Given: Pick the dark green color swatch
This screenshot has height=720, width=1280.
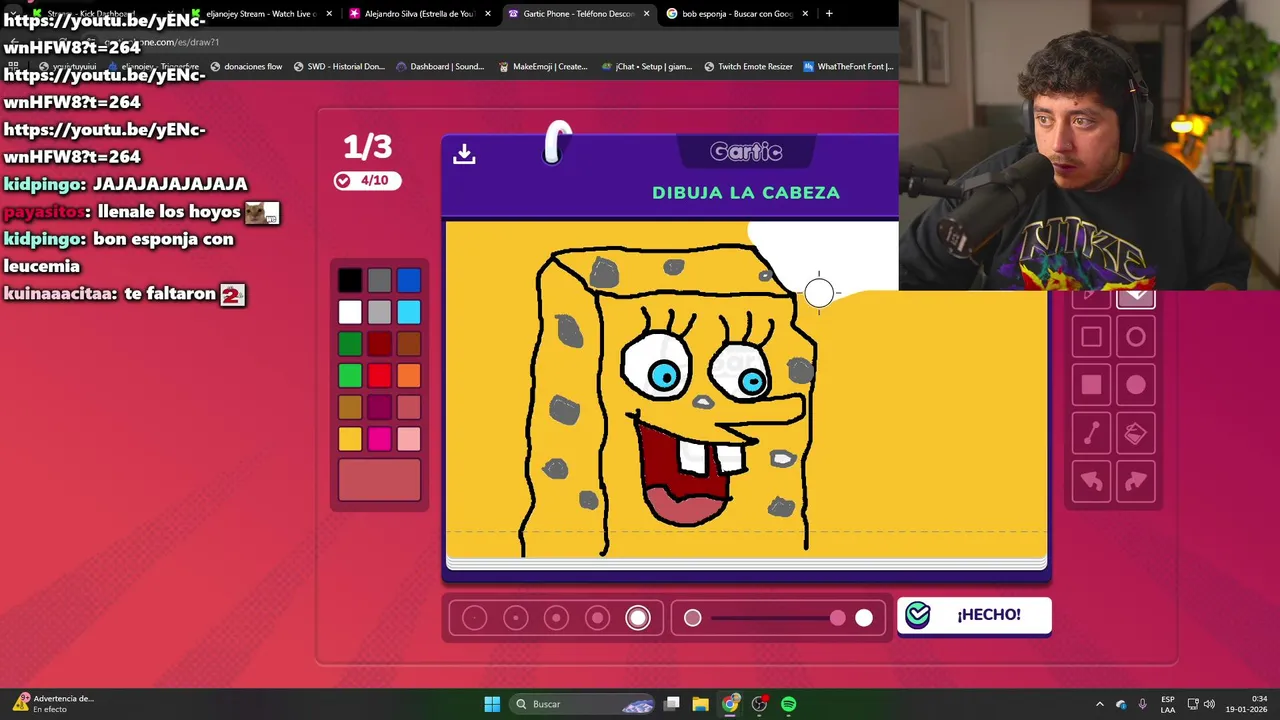Looking at the screenshot, I should coord(350,344).
